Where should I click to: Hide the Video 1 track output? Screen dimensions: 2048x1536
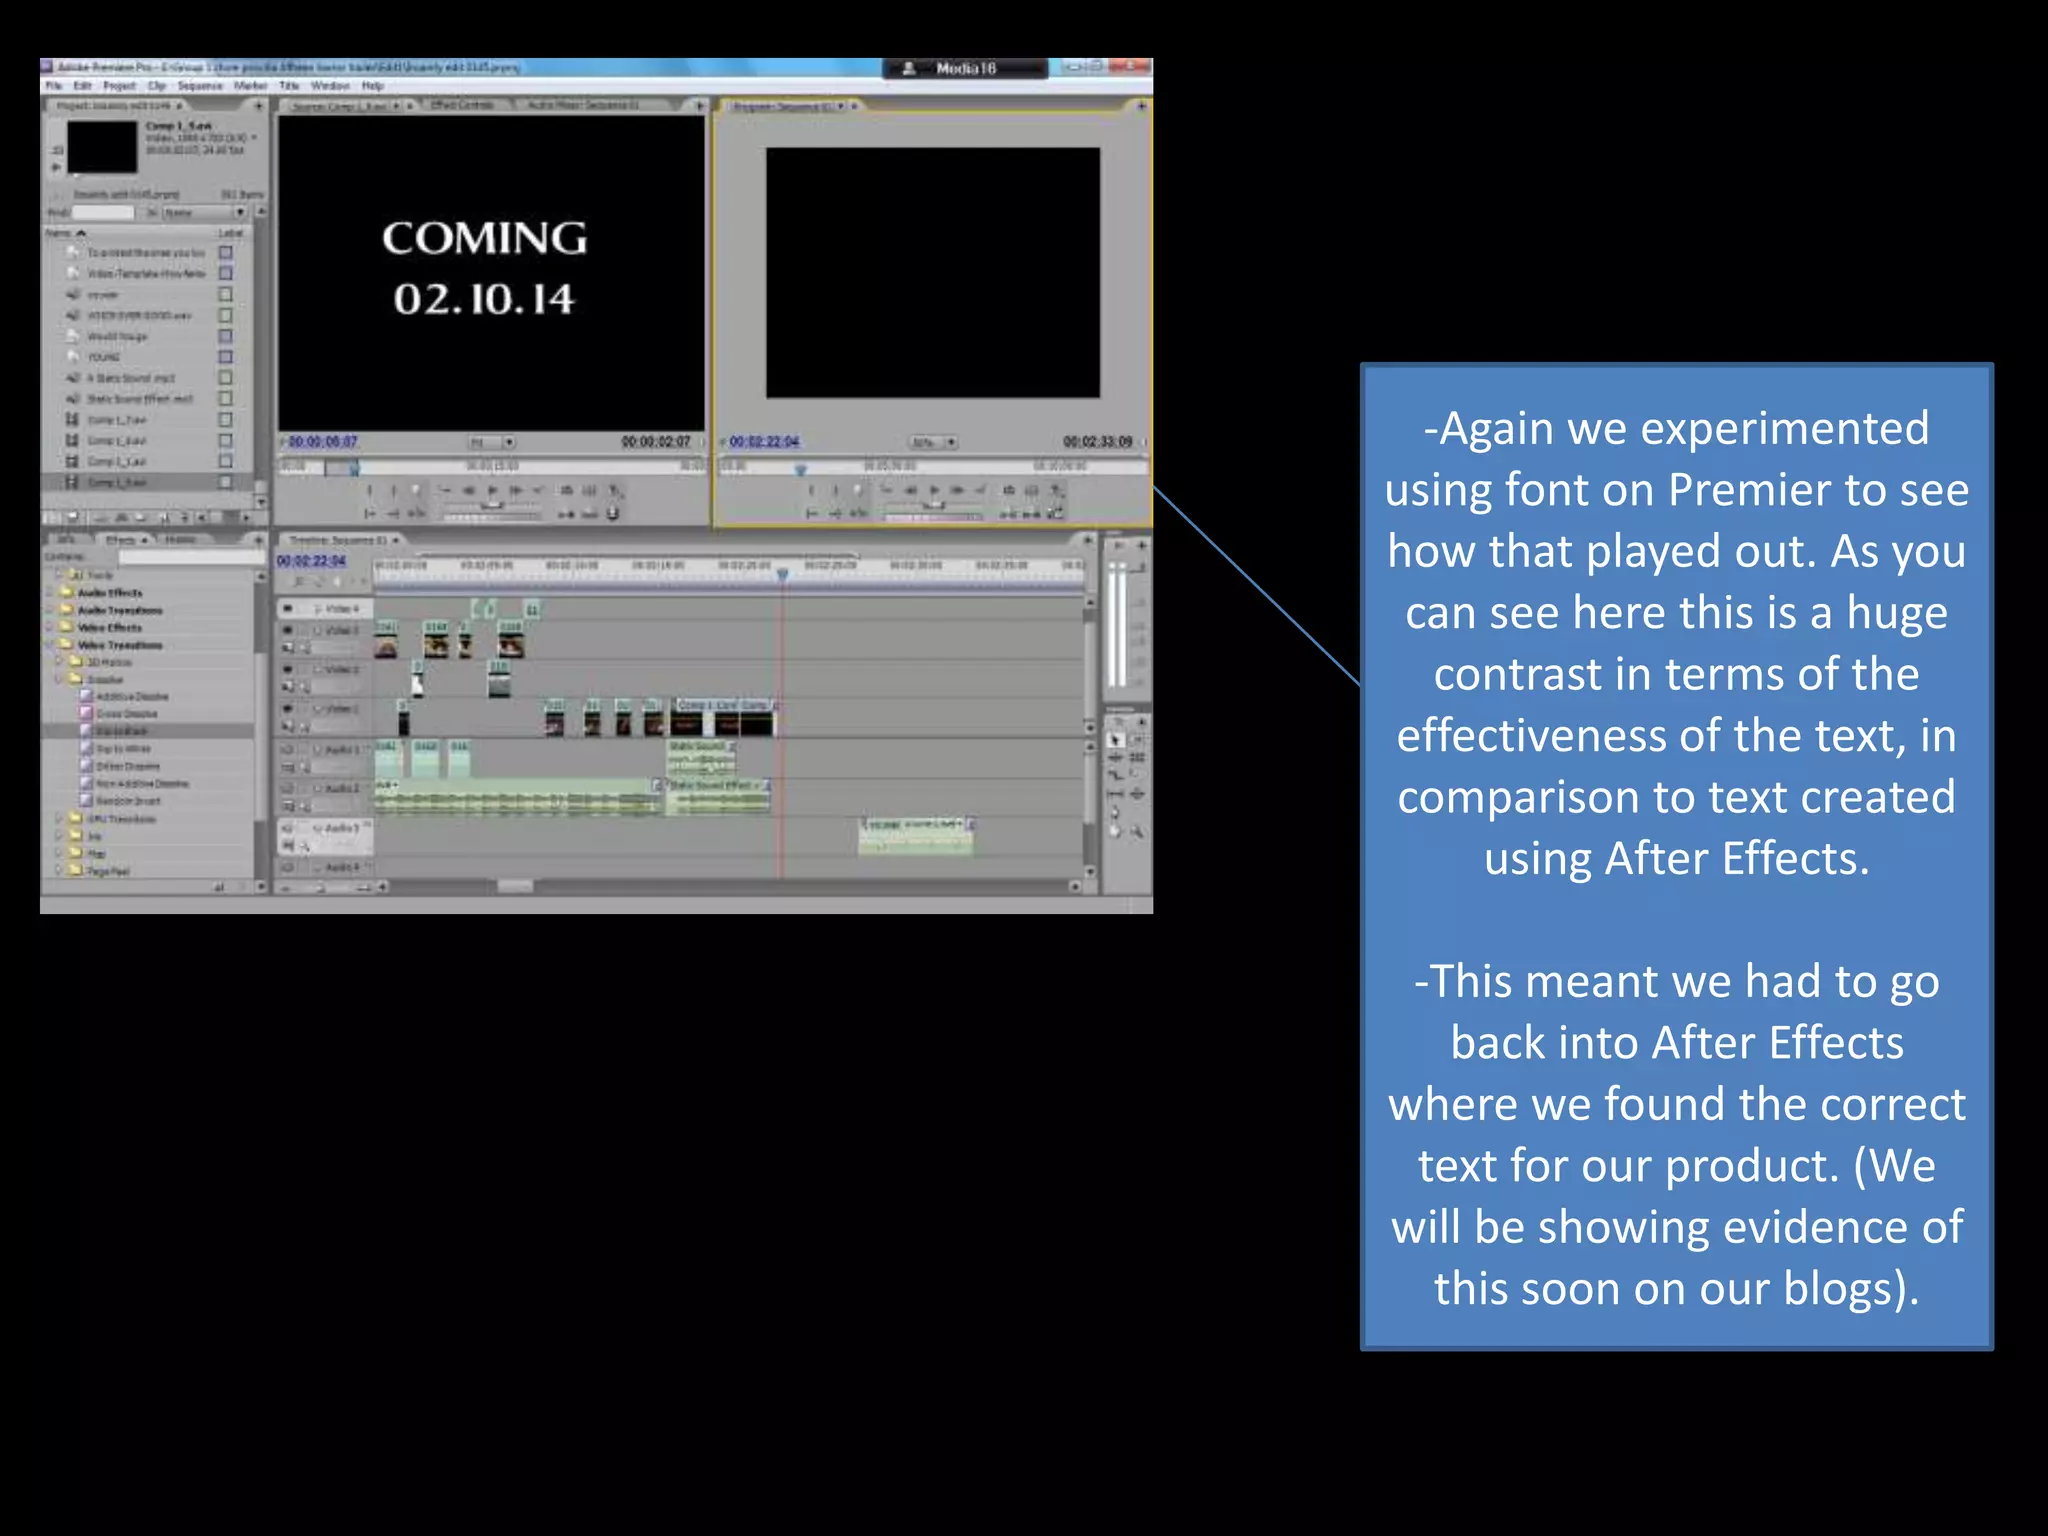click(x=288, y=708)
